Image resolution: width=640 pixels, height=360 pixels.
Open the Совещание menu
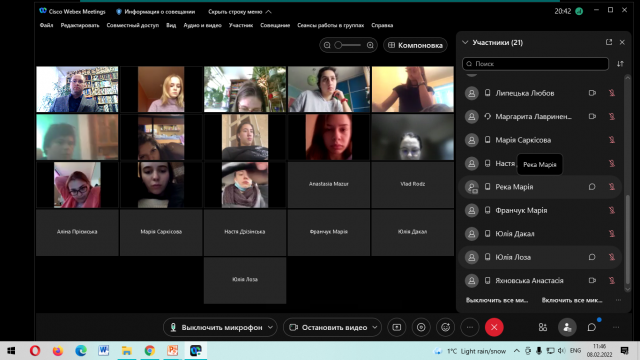pyautogui.click(x=275, y=25)
